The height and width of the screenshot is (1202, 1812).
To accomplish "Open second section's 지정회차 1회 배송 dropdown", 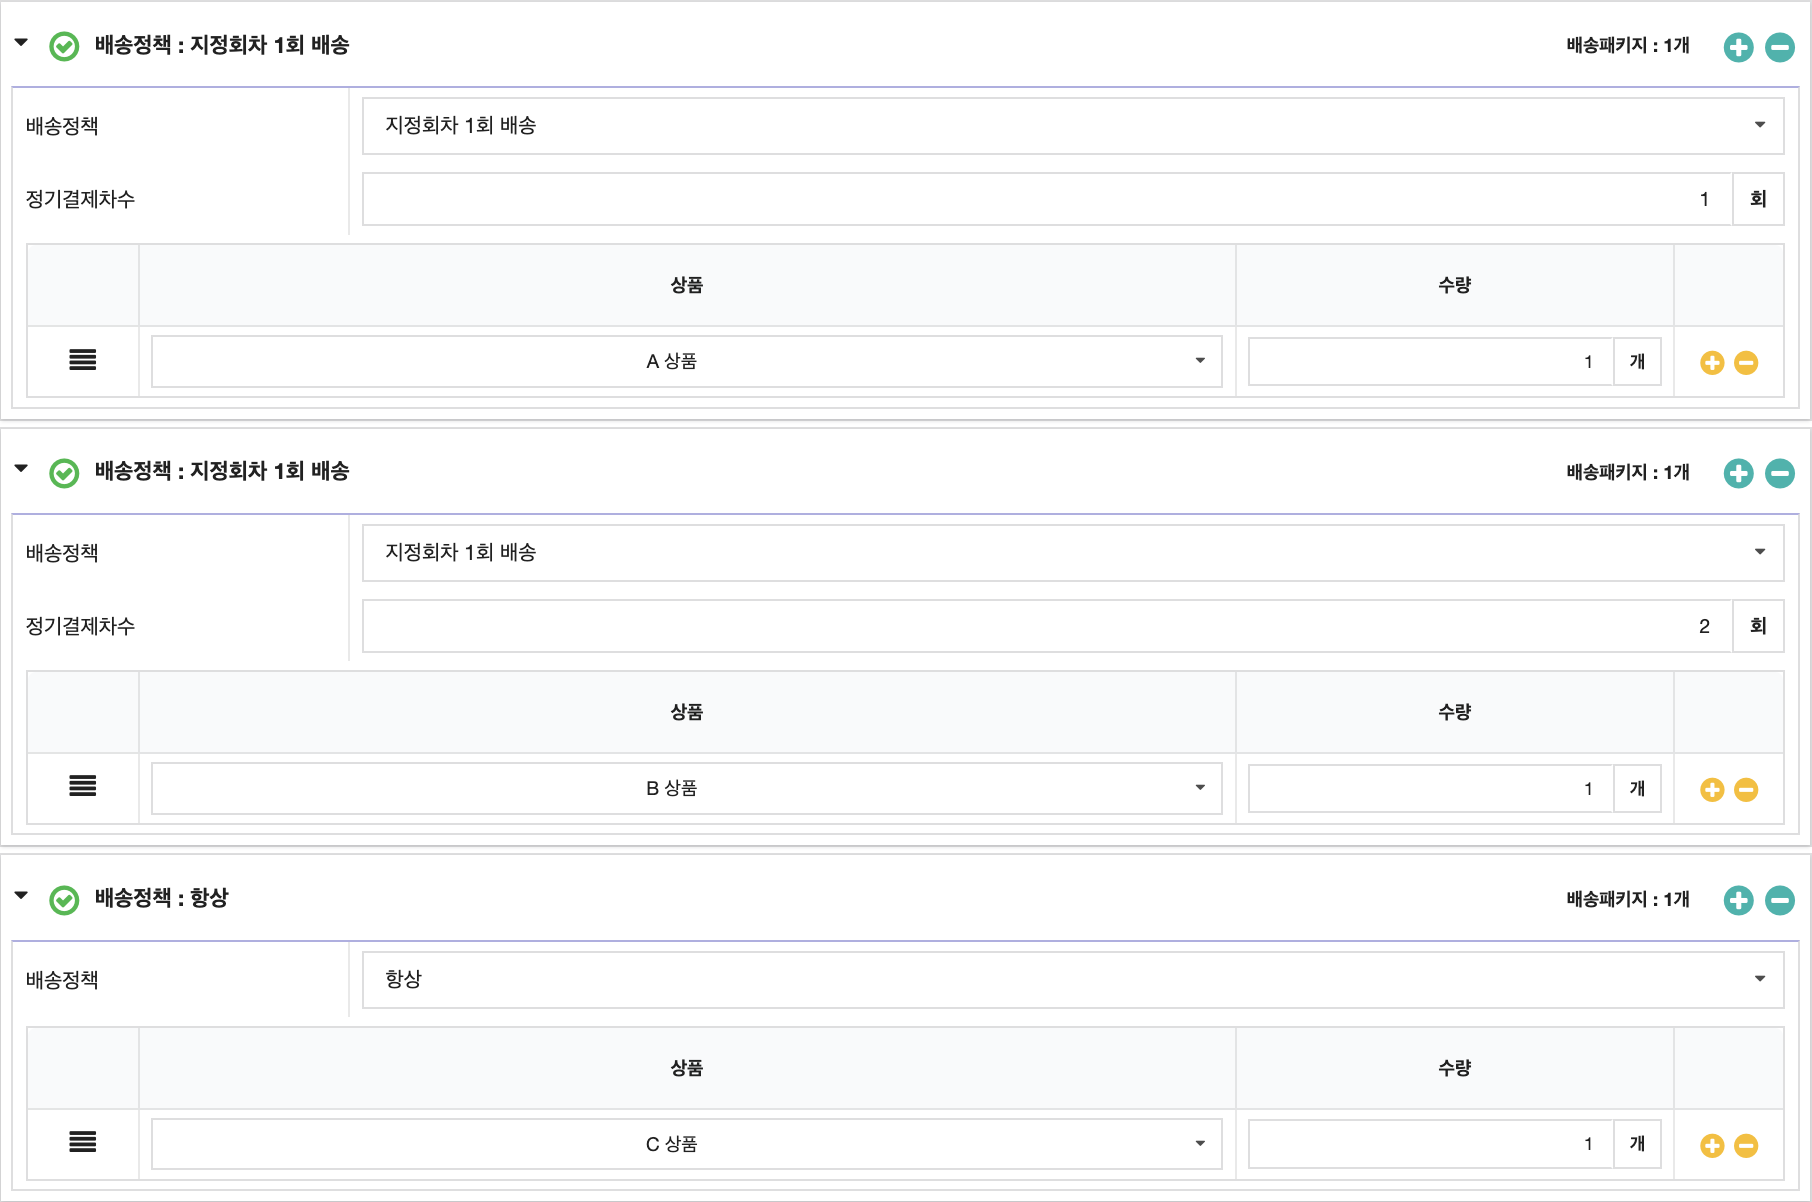I will point(1072,552).
